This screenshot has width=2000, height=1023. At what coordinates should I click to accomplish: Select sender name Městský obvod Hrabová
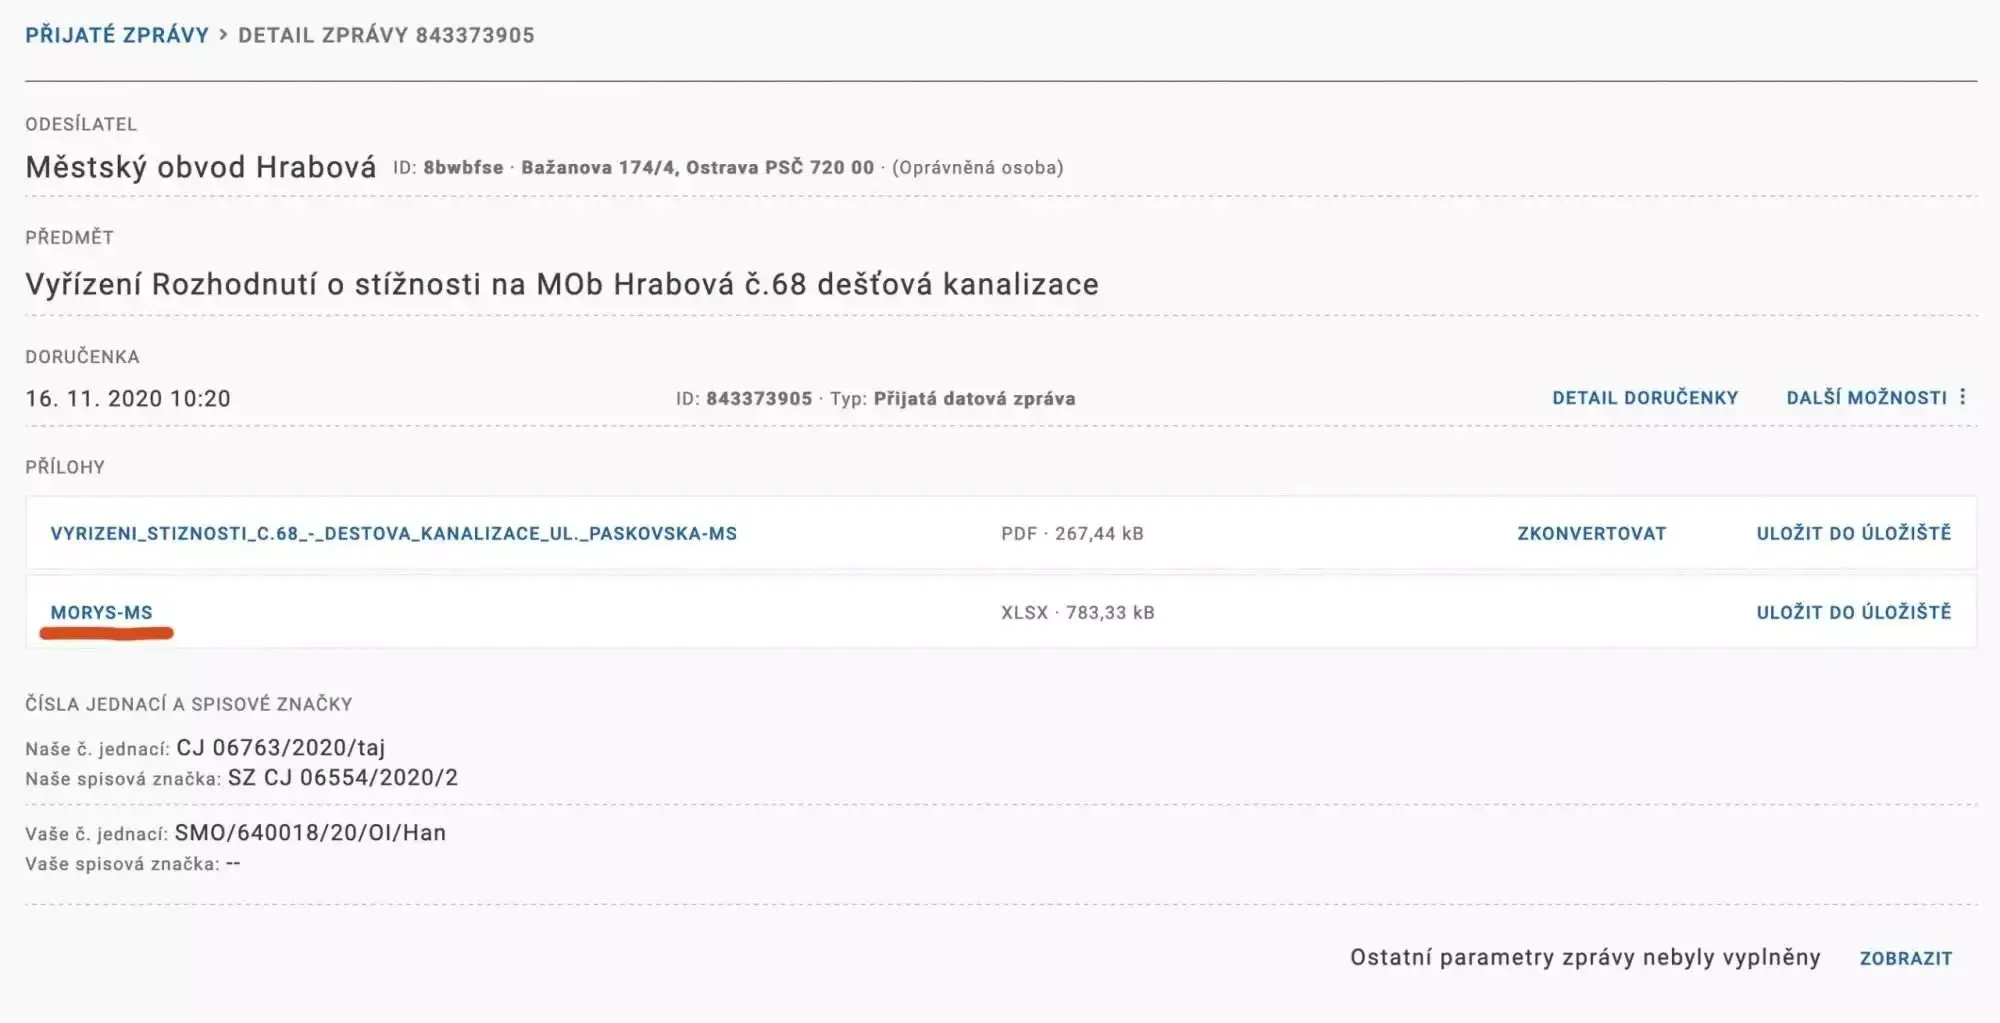point(201,167)
